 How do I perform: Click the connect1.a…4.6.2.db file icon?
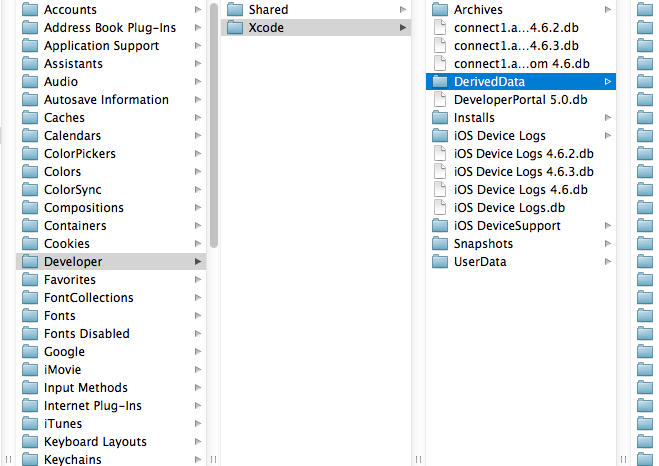[440, 27]
